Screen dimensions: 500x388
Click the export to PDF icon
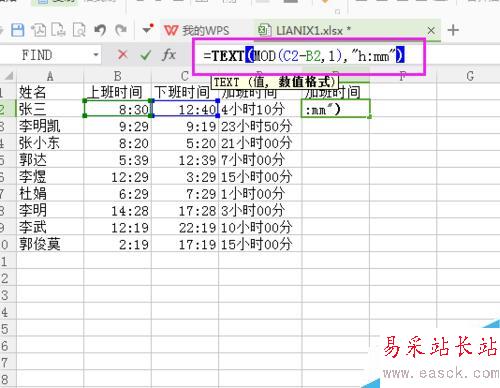39,30
